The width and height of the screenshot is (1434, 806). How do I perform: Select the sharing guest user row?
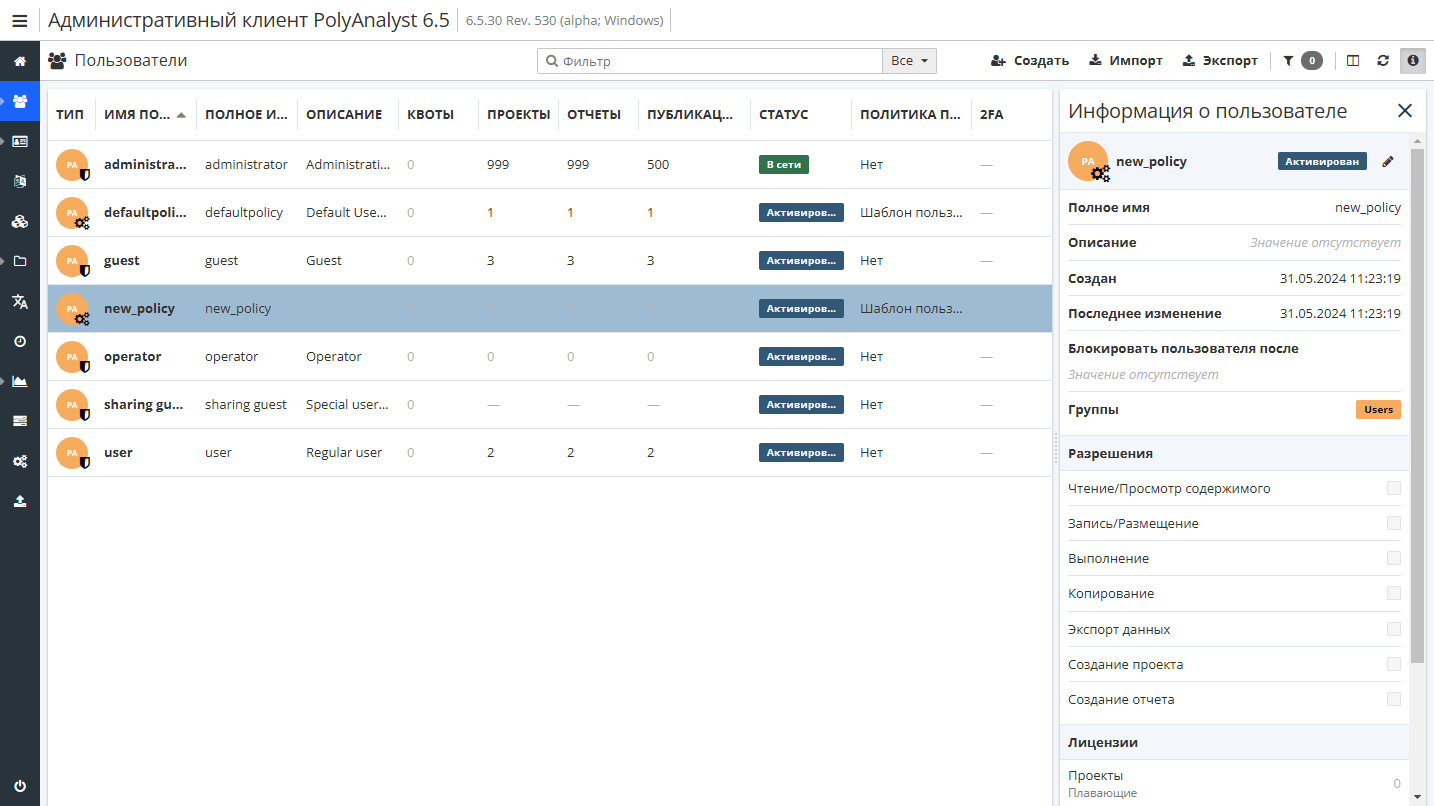(x=550, y=405)
